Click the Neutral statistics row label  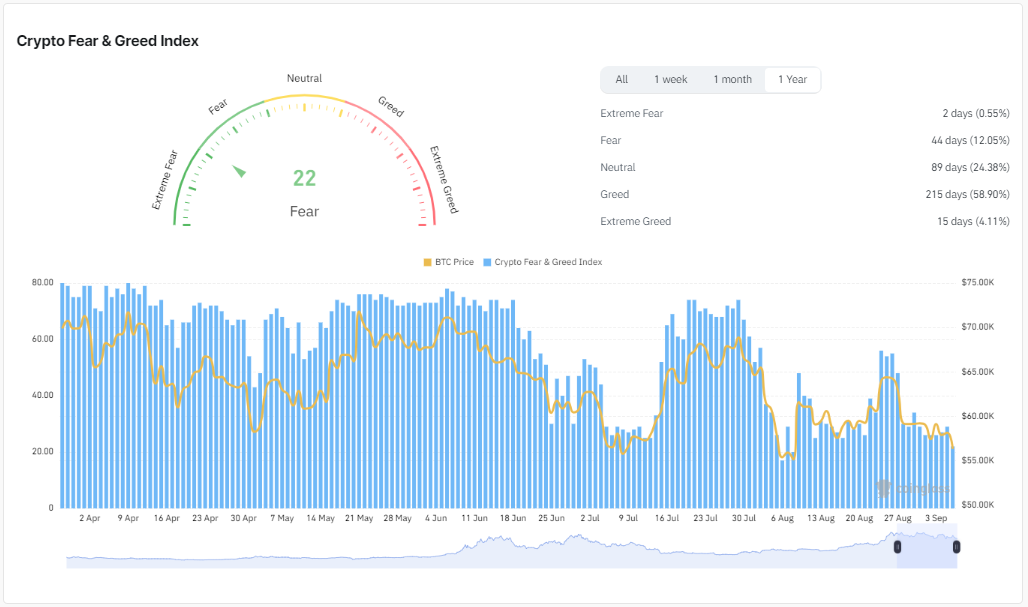(618, 167)
